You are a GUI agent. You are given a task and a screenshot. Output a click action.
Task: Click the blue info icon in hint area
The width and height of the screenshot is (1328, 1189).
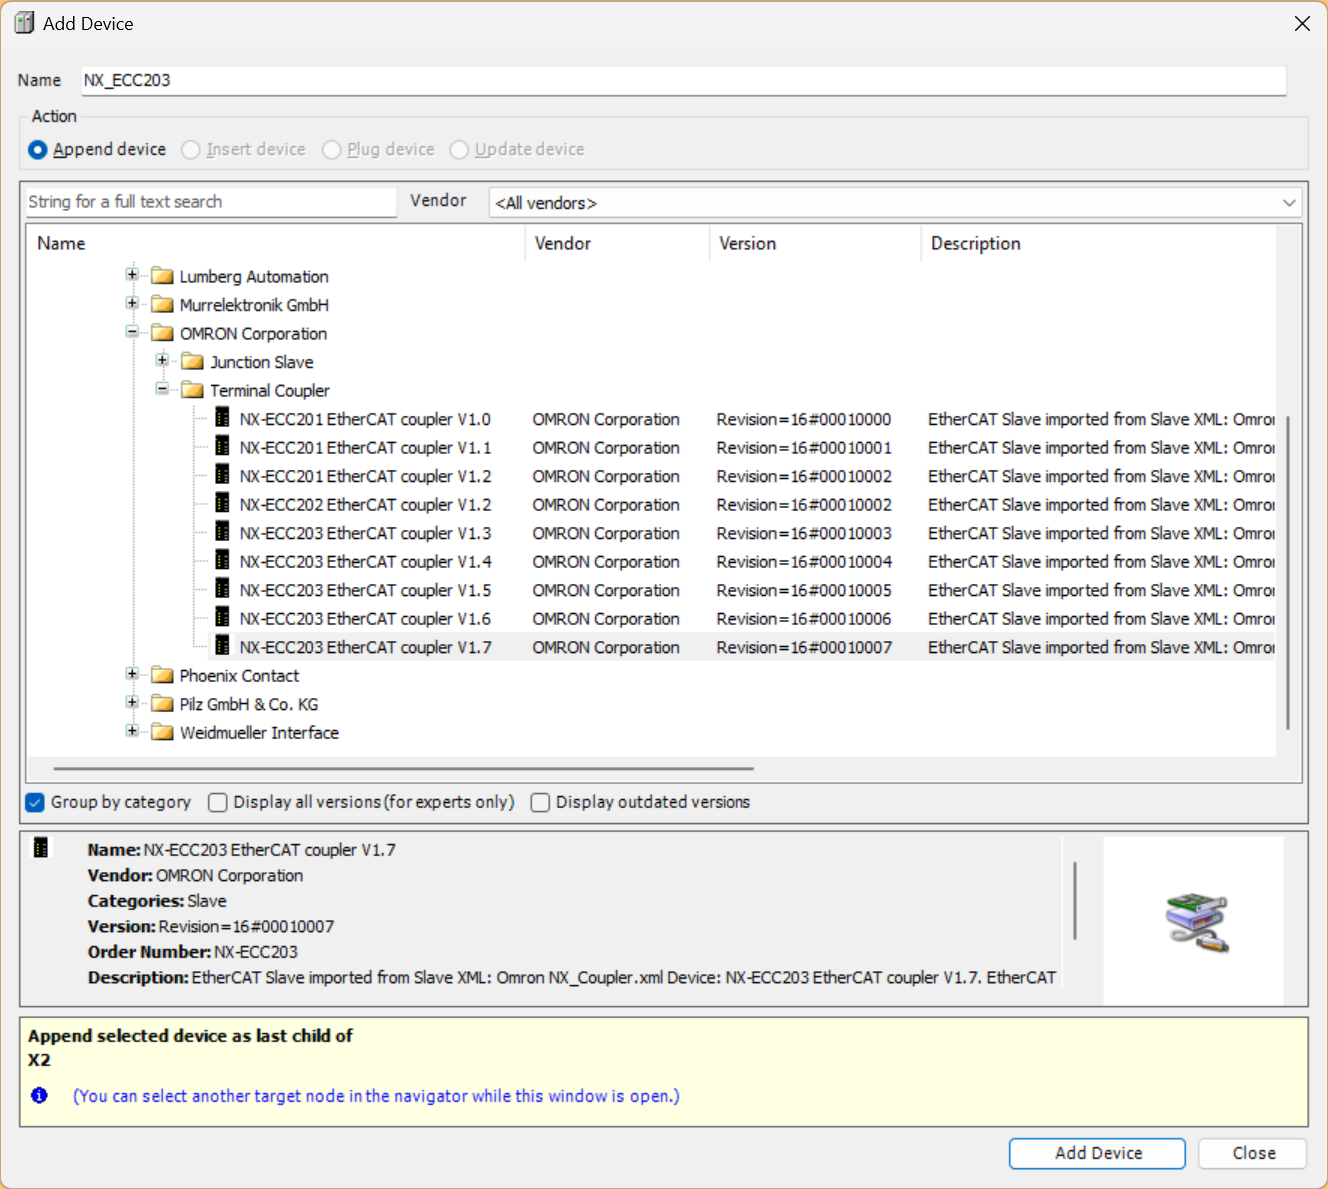[39, 1095]
